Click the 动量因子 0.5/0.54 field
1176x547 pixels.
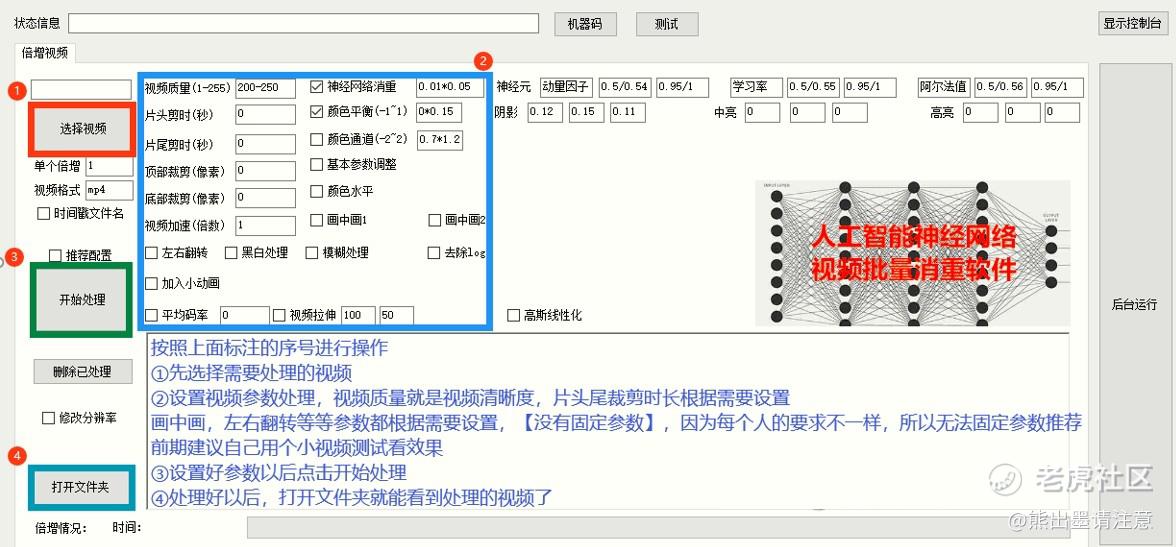[x=626, y=87]
